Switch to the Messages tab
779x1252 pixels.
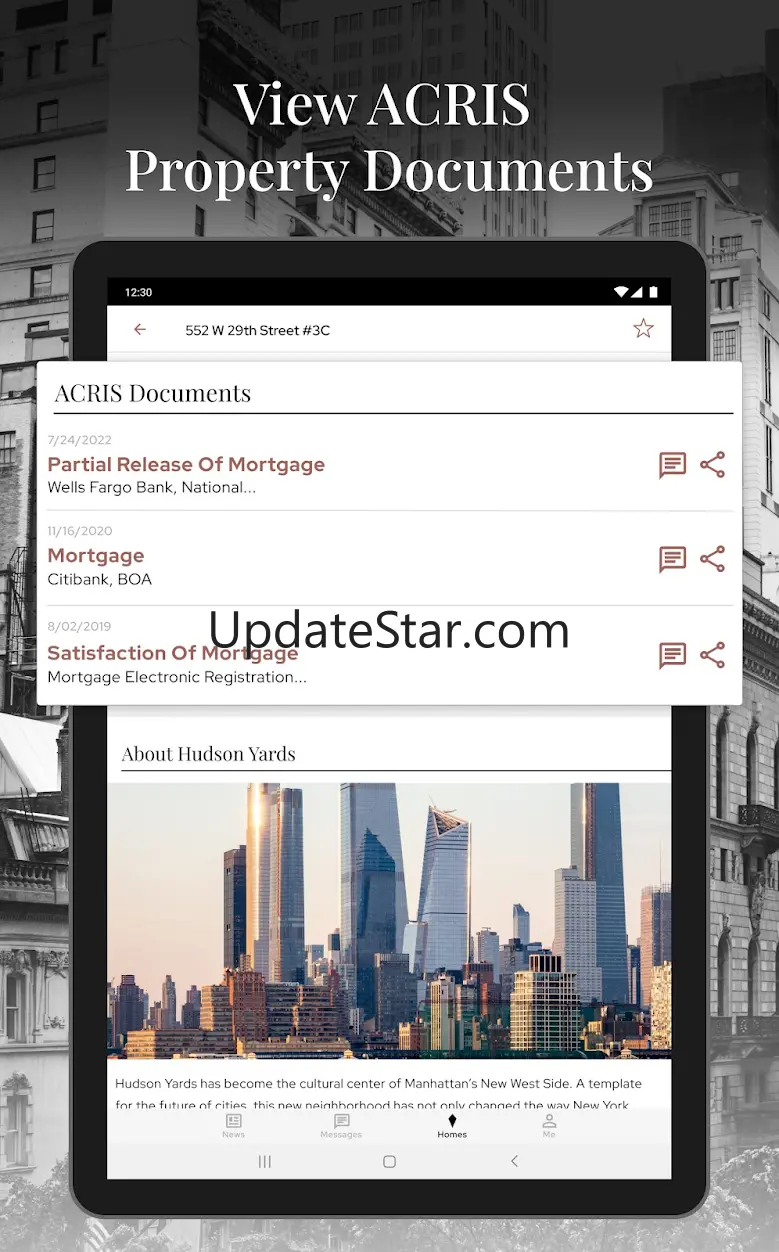tap(341, 1125)
